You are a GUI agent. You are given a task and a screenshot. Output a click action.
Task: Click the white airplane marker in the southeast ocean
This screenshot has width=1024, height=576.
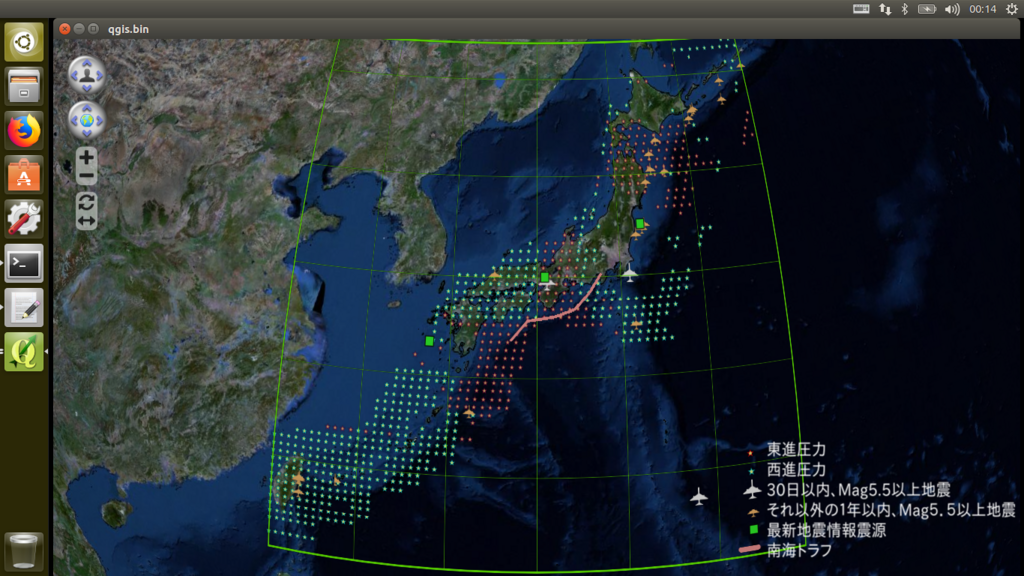(699, 497)
